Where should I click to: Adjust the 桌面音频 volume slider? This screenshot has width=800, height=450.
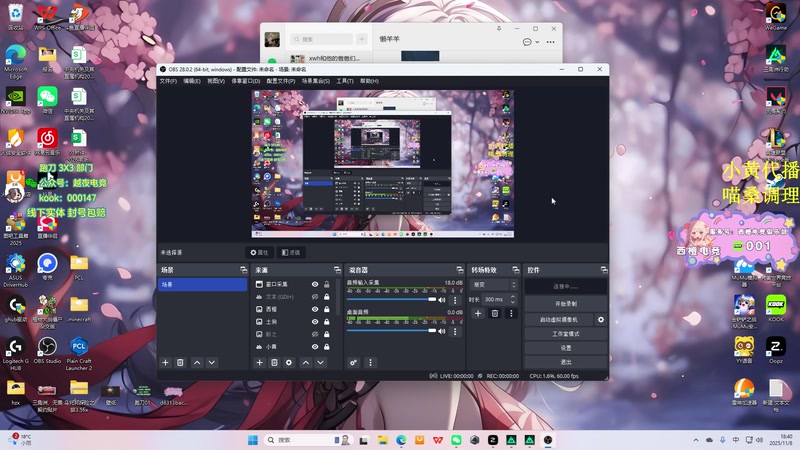pyautogui.click(x=391, y=331)
